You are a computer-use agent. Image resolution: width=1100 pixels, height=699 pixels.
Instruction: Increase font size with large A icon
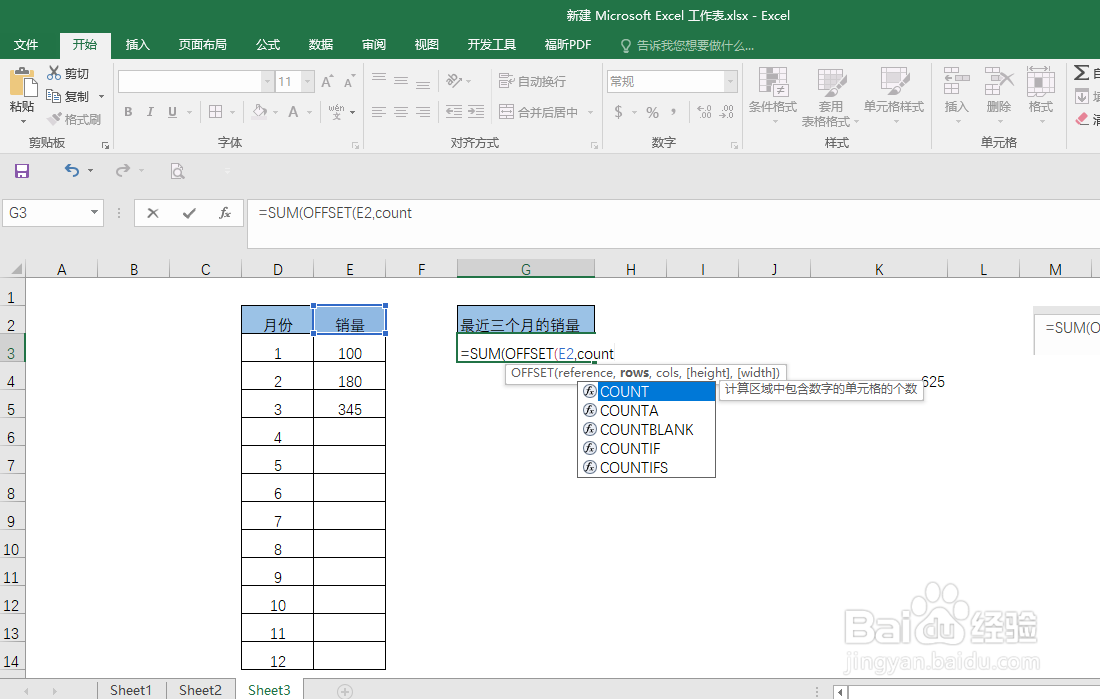click(x=327, y=81)
